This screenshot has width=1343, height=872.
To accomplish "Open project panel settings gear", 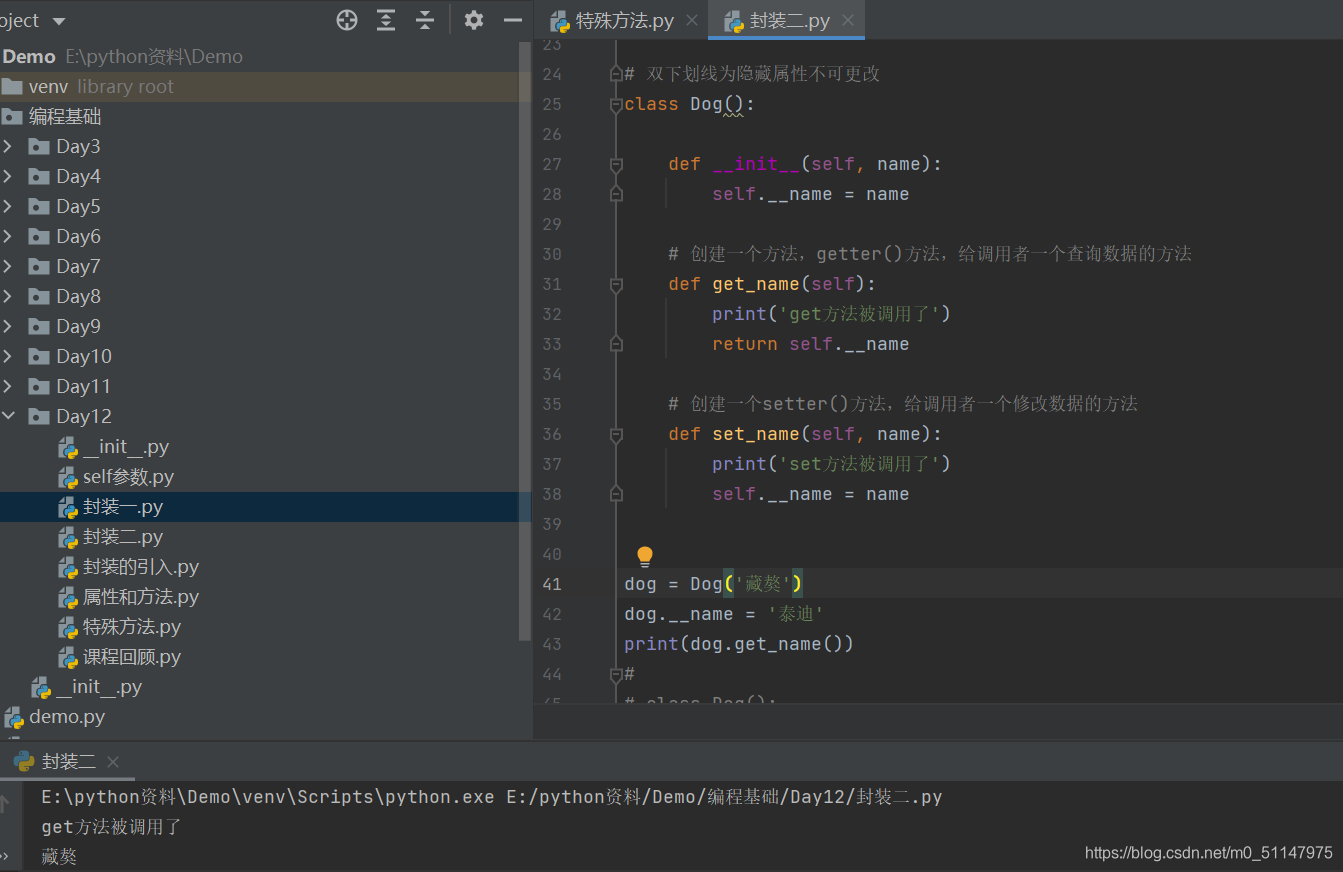I will click(x=474, y=20).
